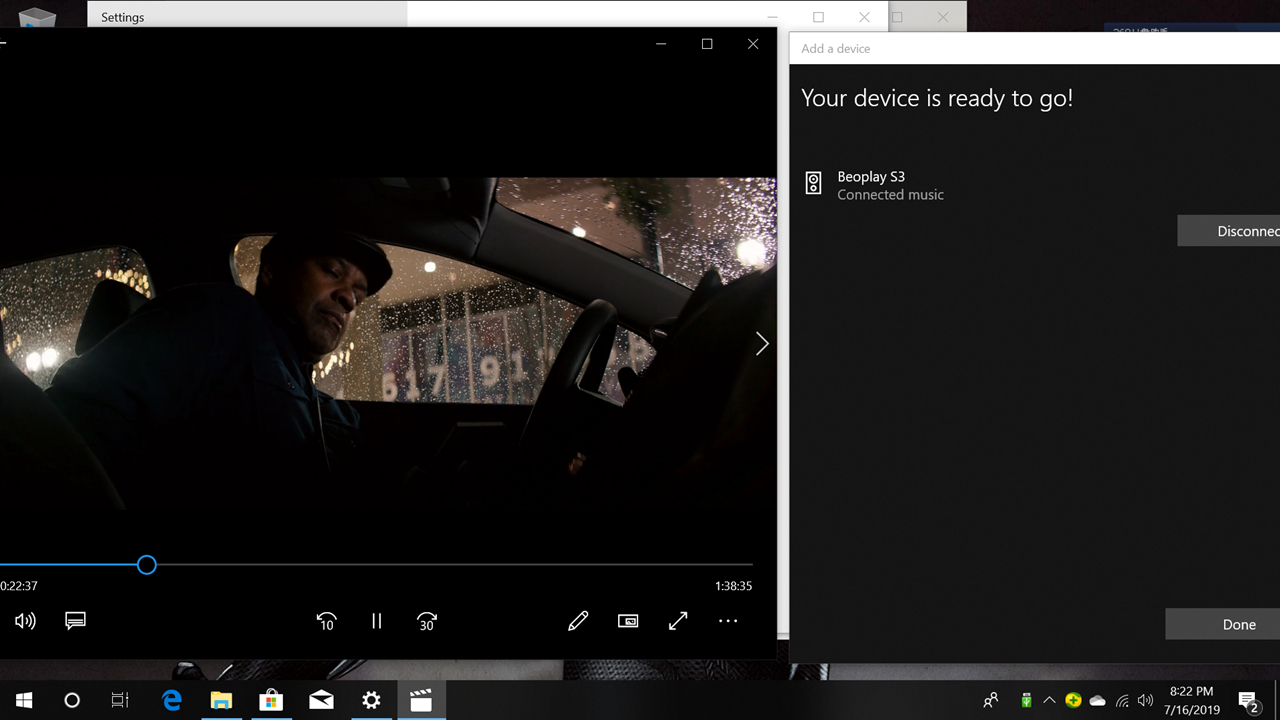Open the more options ellipsis menu
Screen dimensions: 1280x720
coord(728,621)
